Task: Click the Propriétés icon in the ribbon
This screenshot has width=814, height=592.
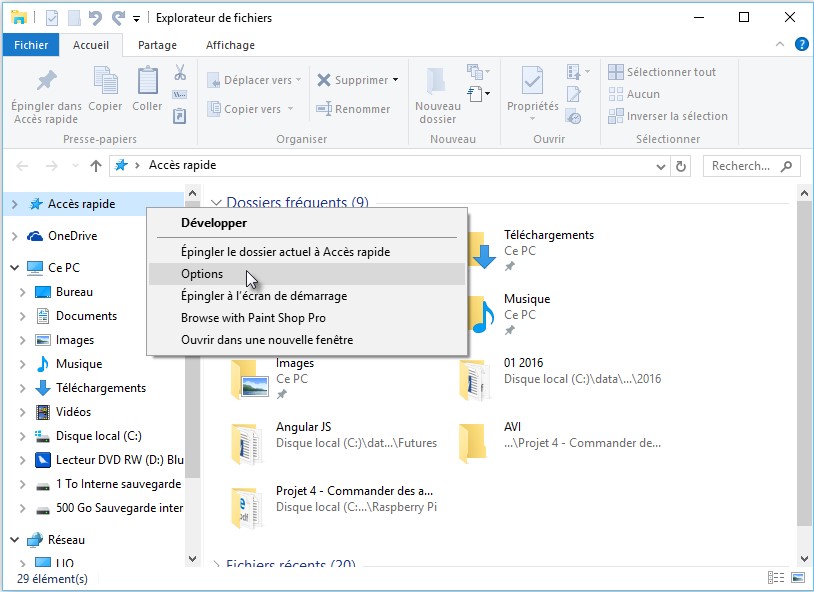Action: (532, 81)
